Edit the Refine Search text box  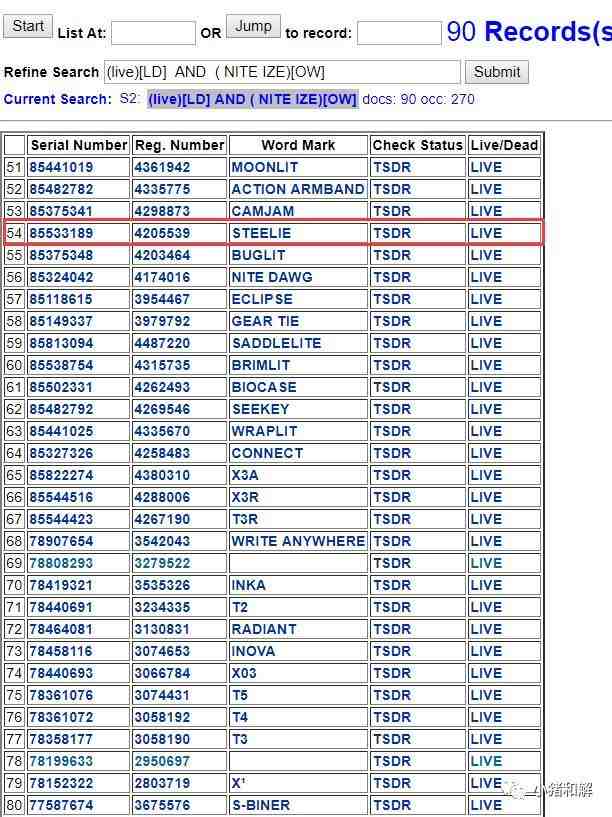[282, 72]
